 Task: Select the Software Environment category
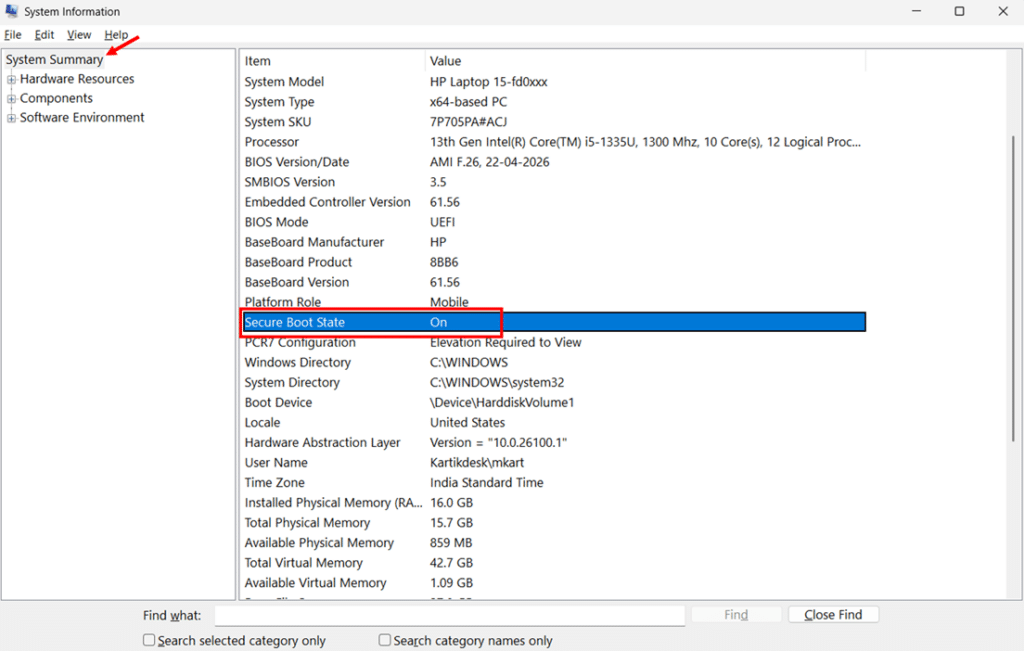pos(82,118)
